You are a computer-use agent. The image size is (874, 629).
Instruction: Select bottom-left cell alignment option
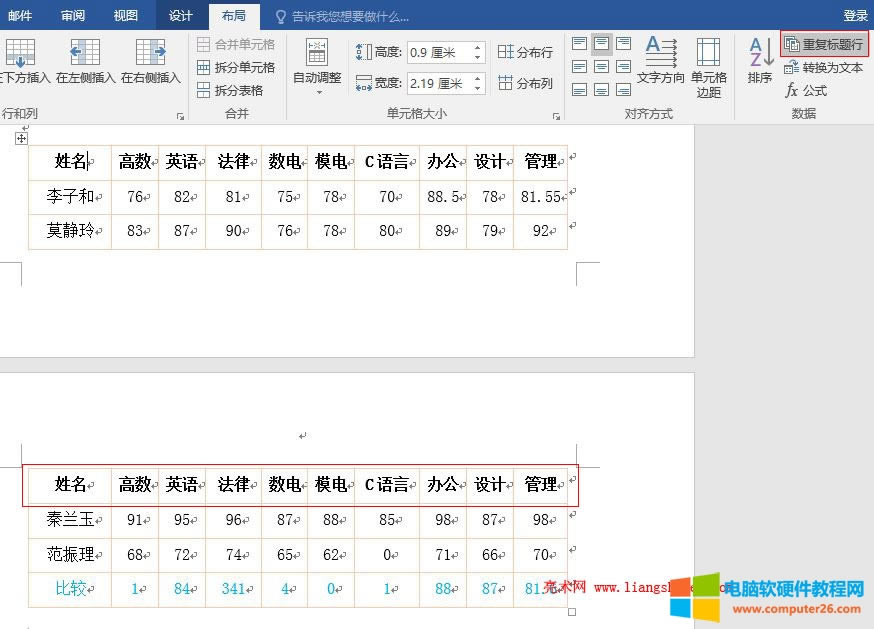pos(580,89)
